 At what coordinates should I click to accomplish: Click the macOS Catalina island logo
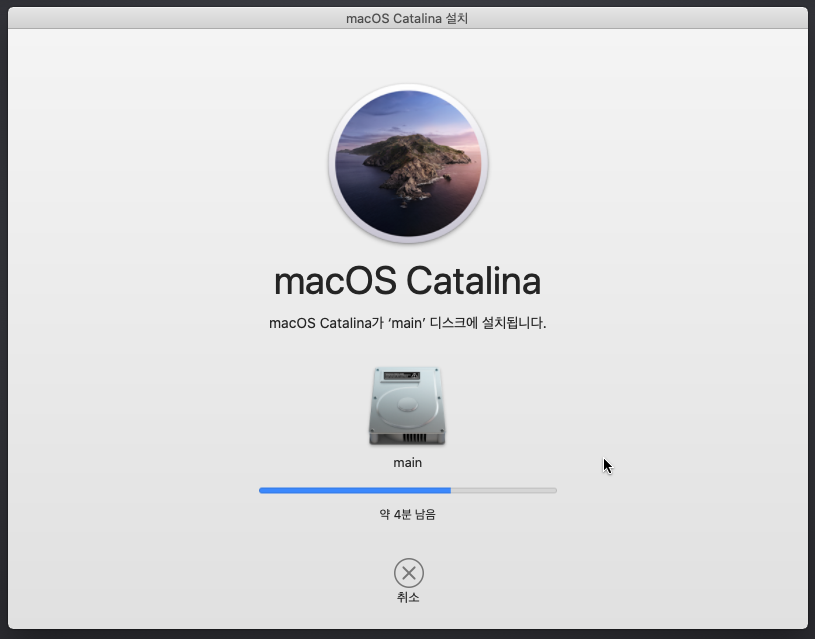[x=408, y=163]
